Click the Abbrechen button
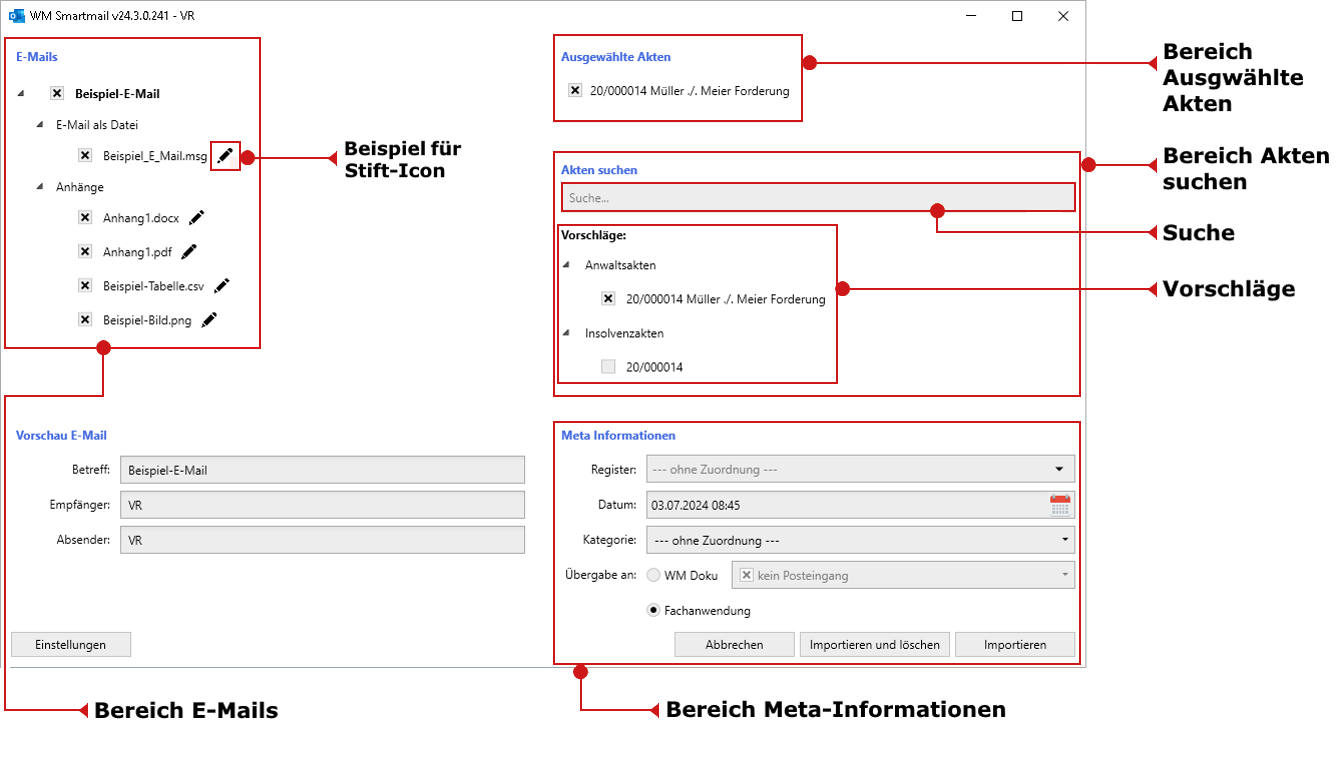Viewport: 1337px width, 770px height. tap(734, 645)
